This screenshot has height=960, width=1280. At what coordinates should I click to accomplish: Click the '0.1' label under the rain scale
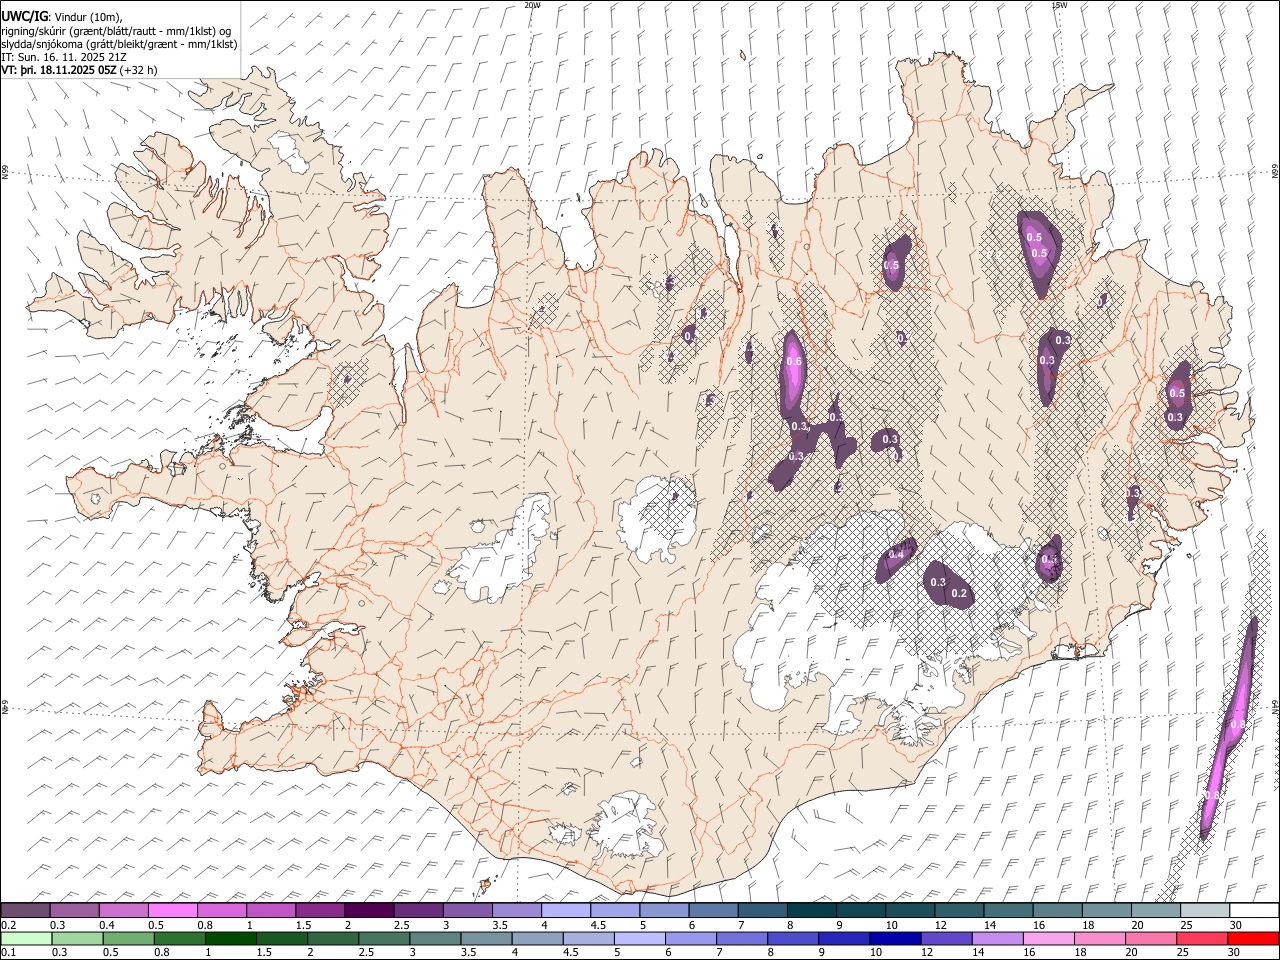pyautogui.click(x=8, y=952)
